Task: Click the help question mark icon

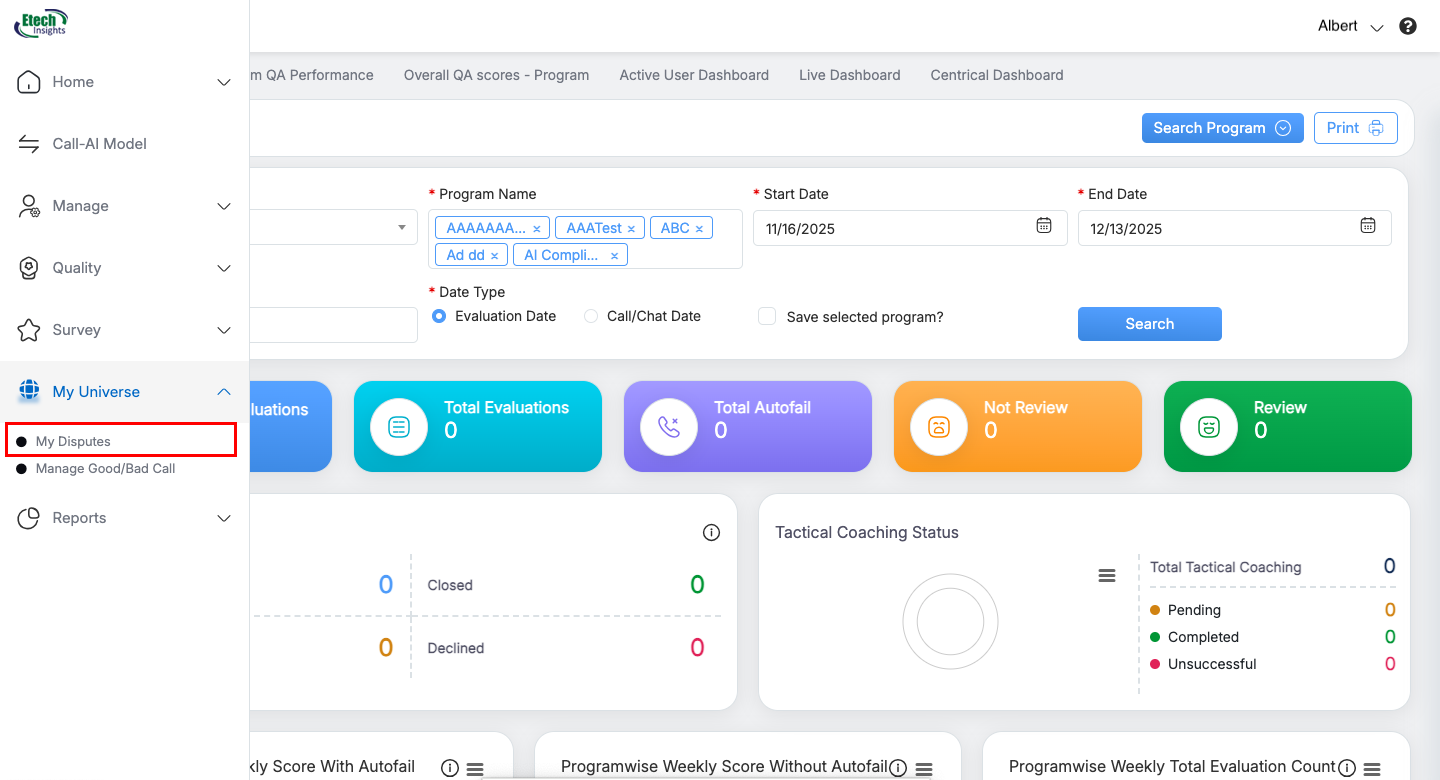Action: pyautogui.click(x=1408, y=27)
